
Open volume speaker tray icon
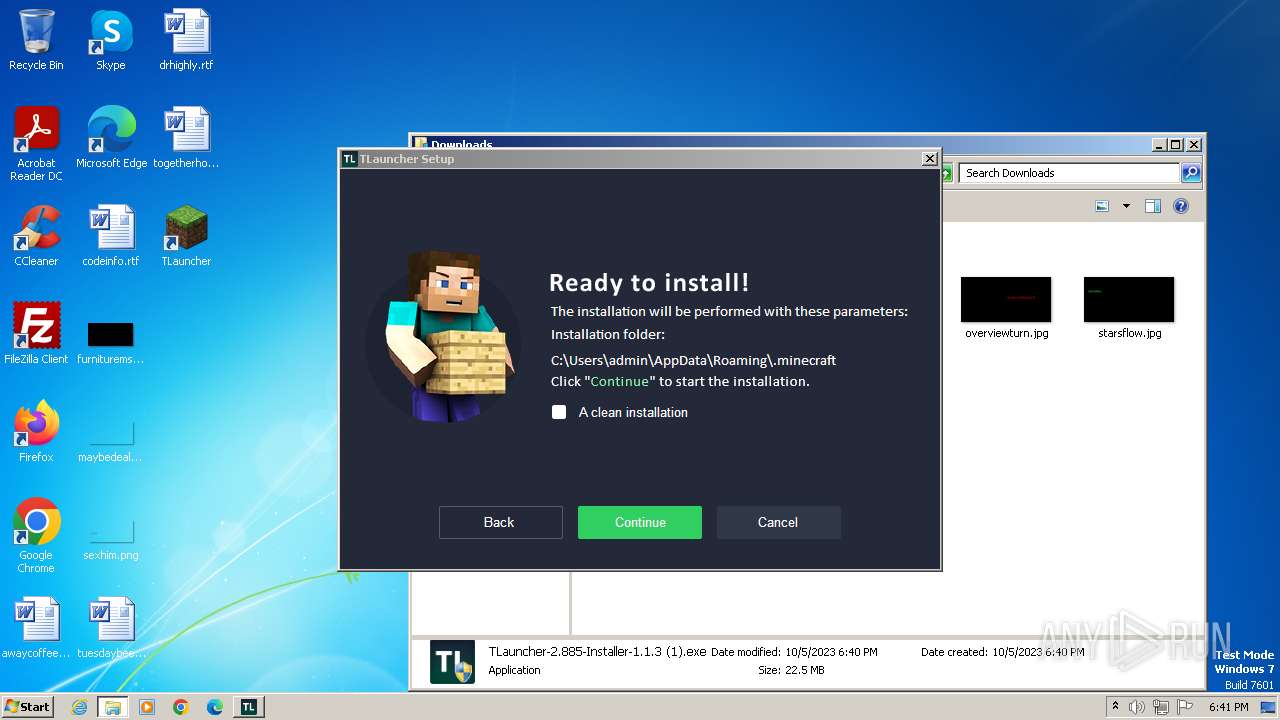(x=1137, y=707)
